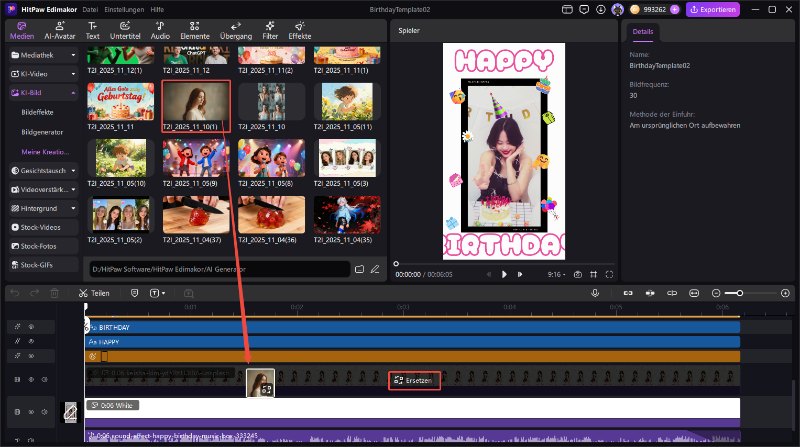Click the microphone voice-over icon
This screenshot has width=800, height=447.
(595, 293)
